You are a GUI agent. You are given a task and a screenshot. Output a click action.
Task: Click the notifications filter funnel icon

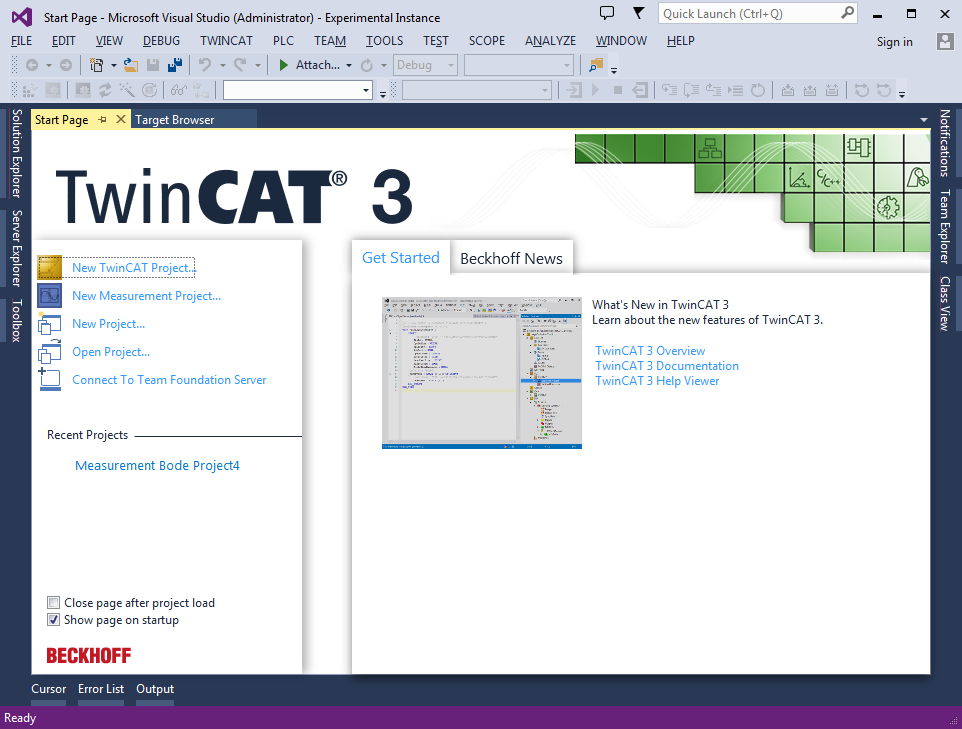coord(639,13)
